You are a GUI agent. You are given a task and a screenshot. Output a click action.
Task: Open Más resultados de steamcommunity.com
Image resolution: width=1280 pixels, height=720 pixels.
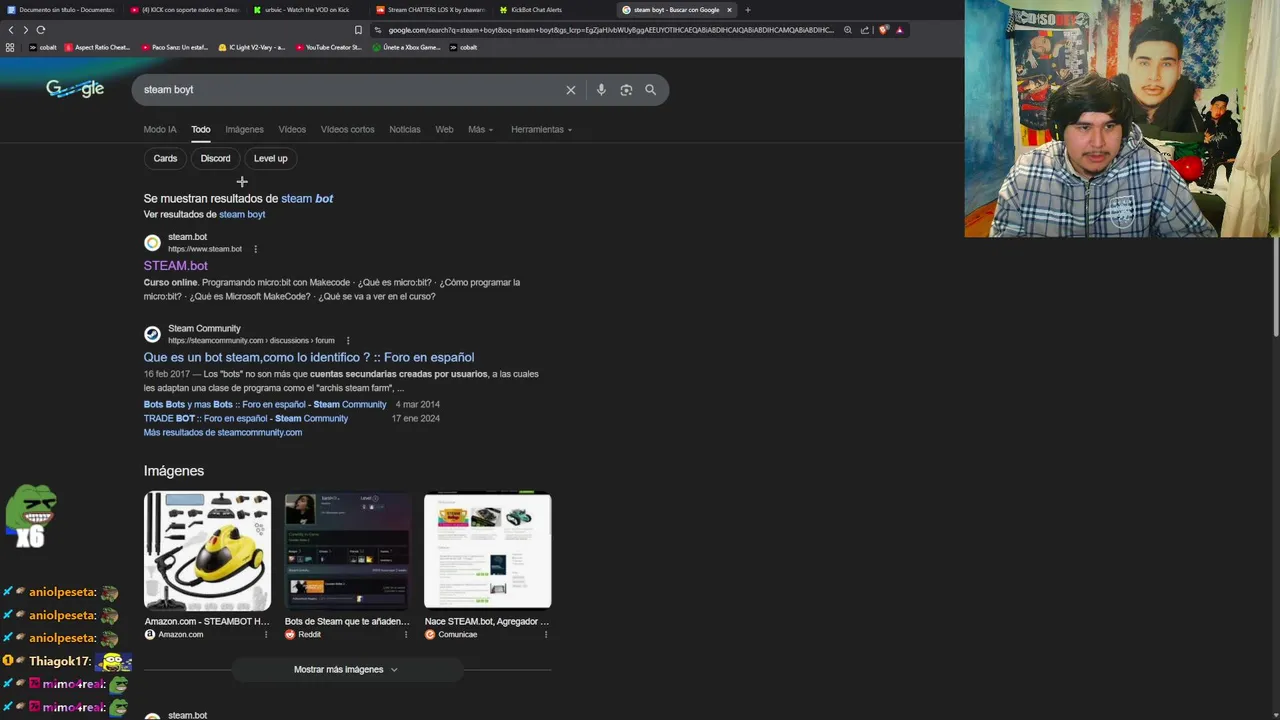coord(222,432)
